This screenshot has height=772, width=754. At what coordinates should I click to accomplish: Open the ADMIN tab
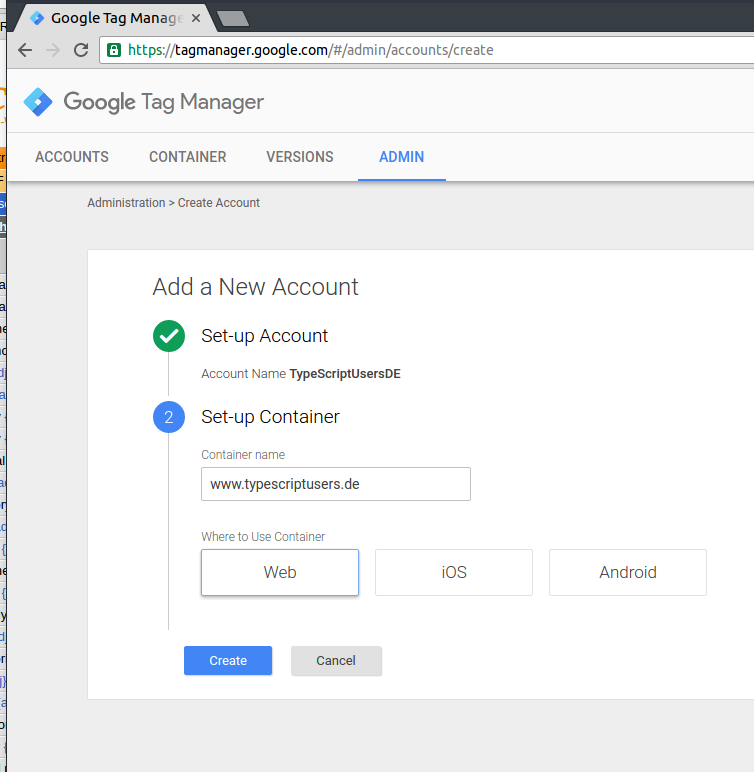402,157
